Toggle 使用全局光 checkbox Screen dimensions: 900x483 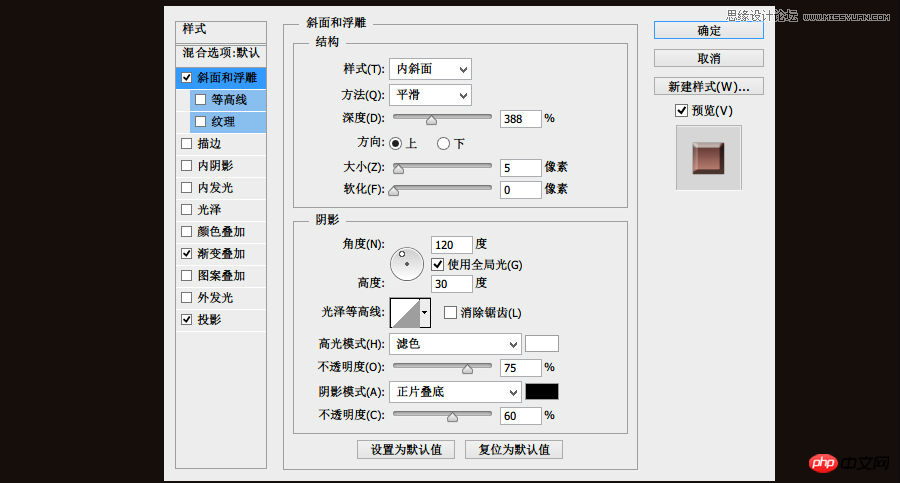point(437,264)
